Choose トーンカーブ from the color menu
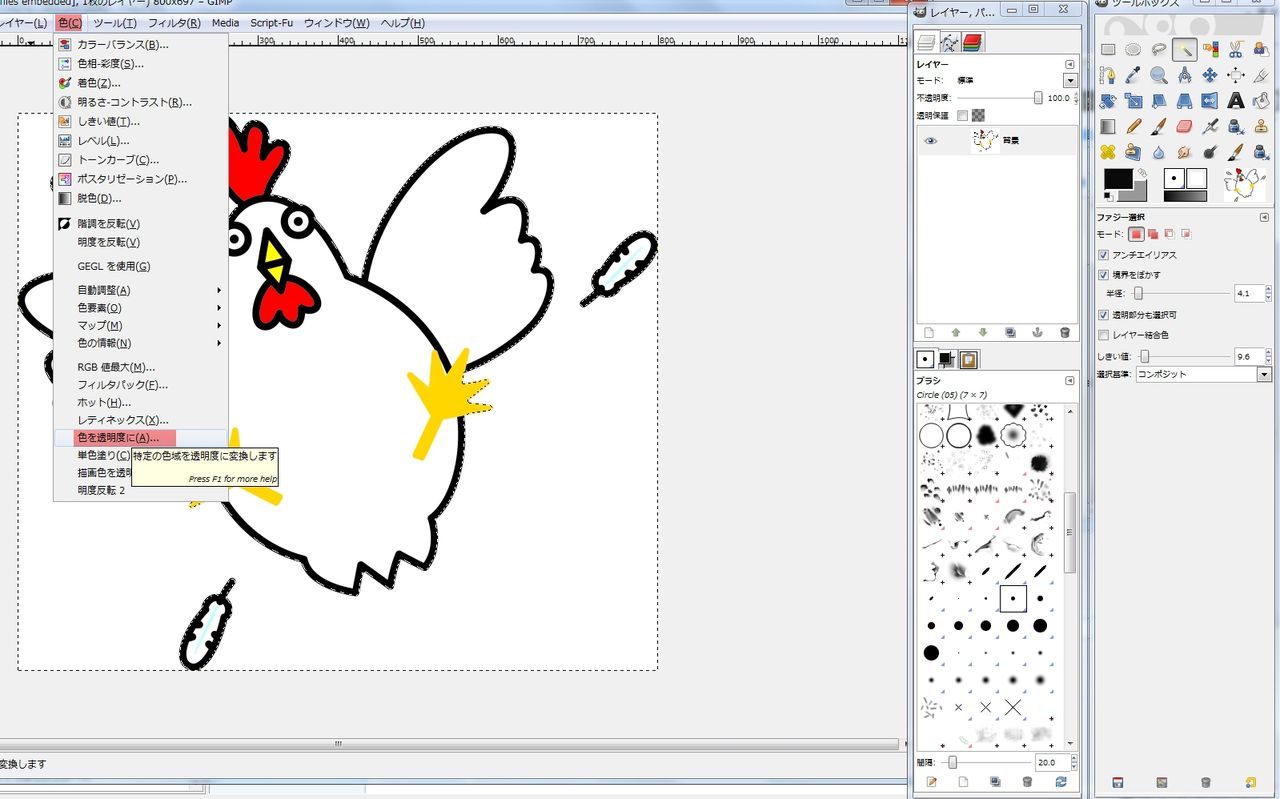Screen dimensions: 1280x799 pos(142,160)
